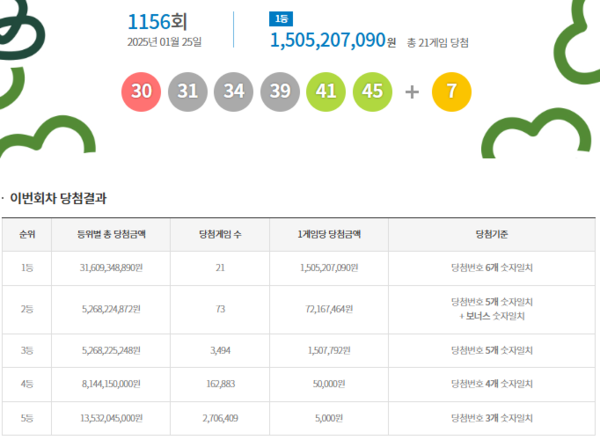600x440 pixels.
Task: Click the gray number 39 ball
Action: point(280,92)
